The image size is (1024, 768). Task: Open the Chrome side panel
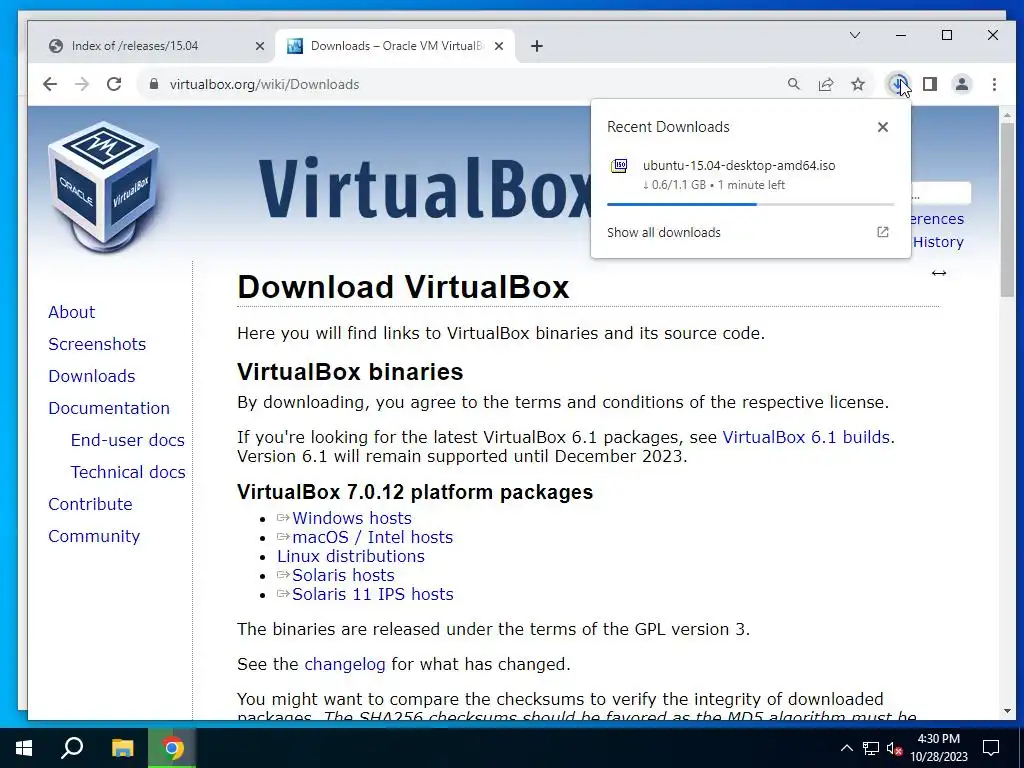pyautogui.click(x=930, y=84)
